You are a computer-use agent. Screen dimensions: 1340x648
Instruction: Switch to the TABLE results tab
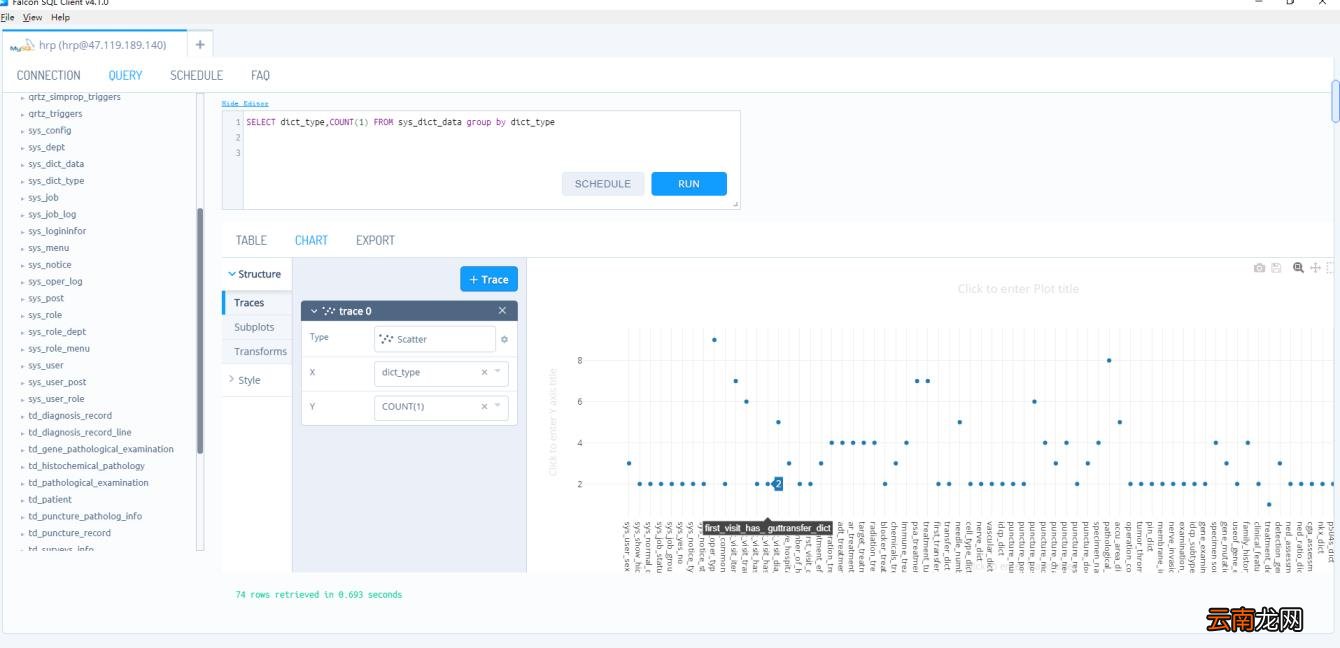[x=251, y=240]
